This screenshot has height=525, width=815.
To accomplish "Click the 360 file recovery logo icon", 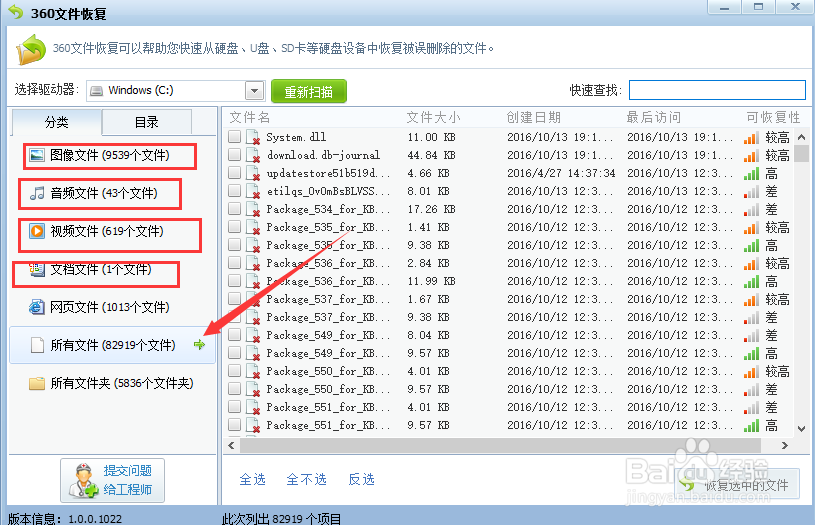I will [31, 49].
